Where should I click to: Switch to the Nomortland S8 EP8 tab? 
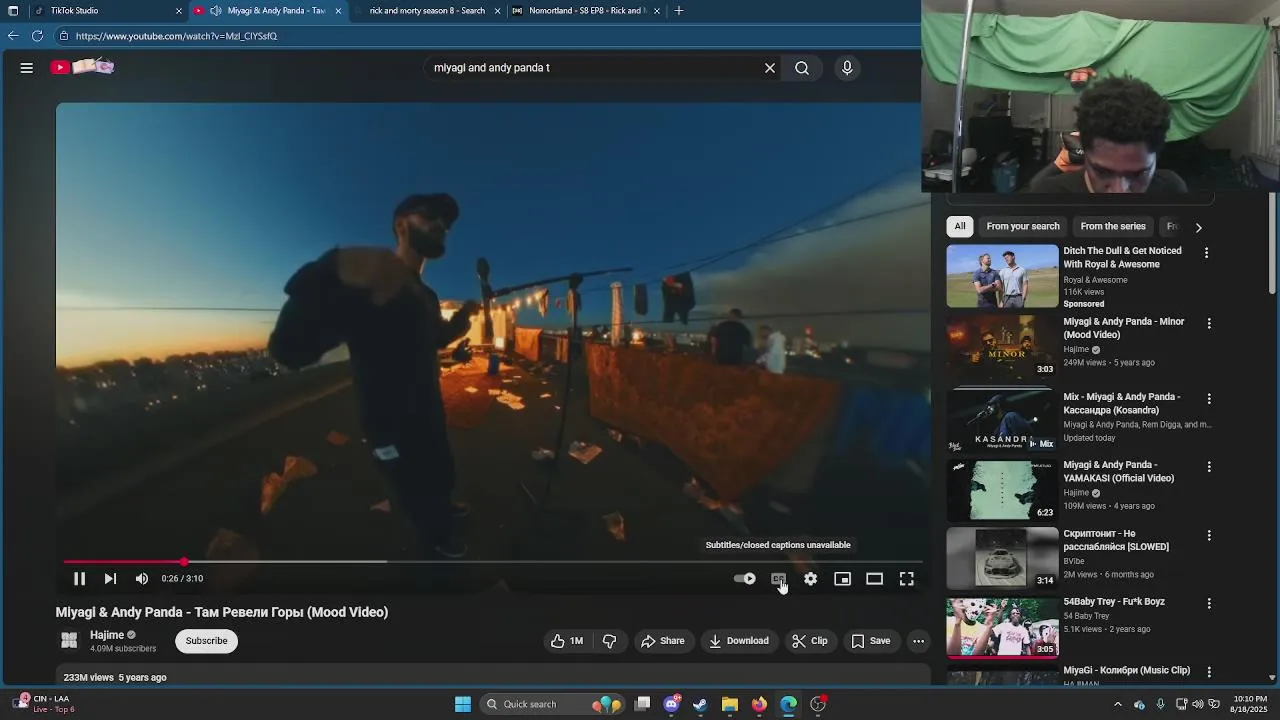pos(586,11)
